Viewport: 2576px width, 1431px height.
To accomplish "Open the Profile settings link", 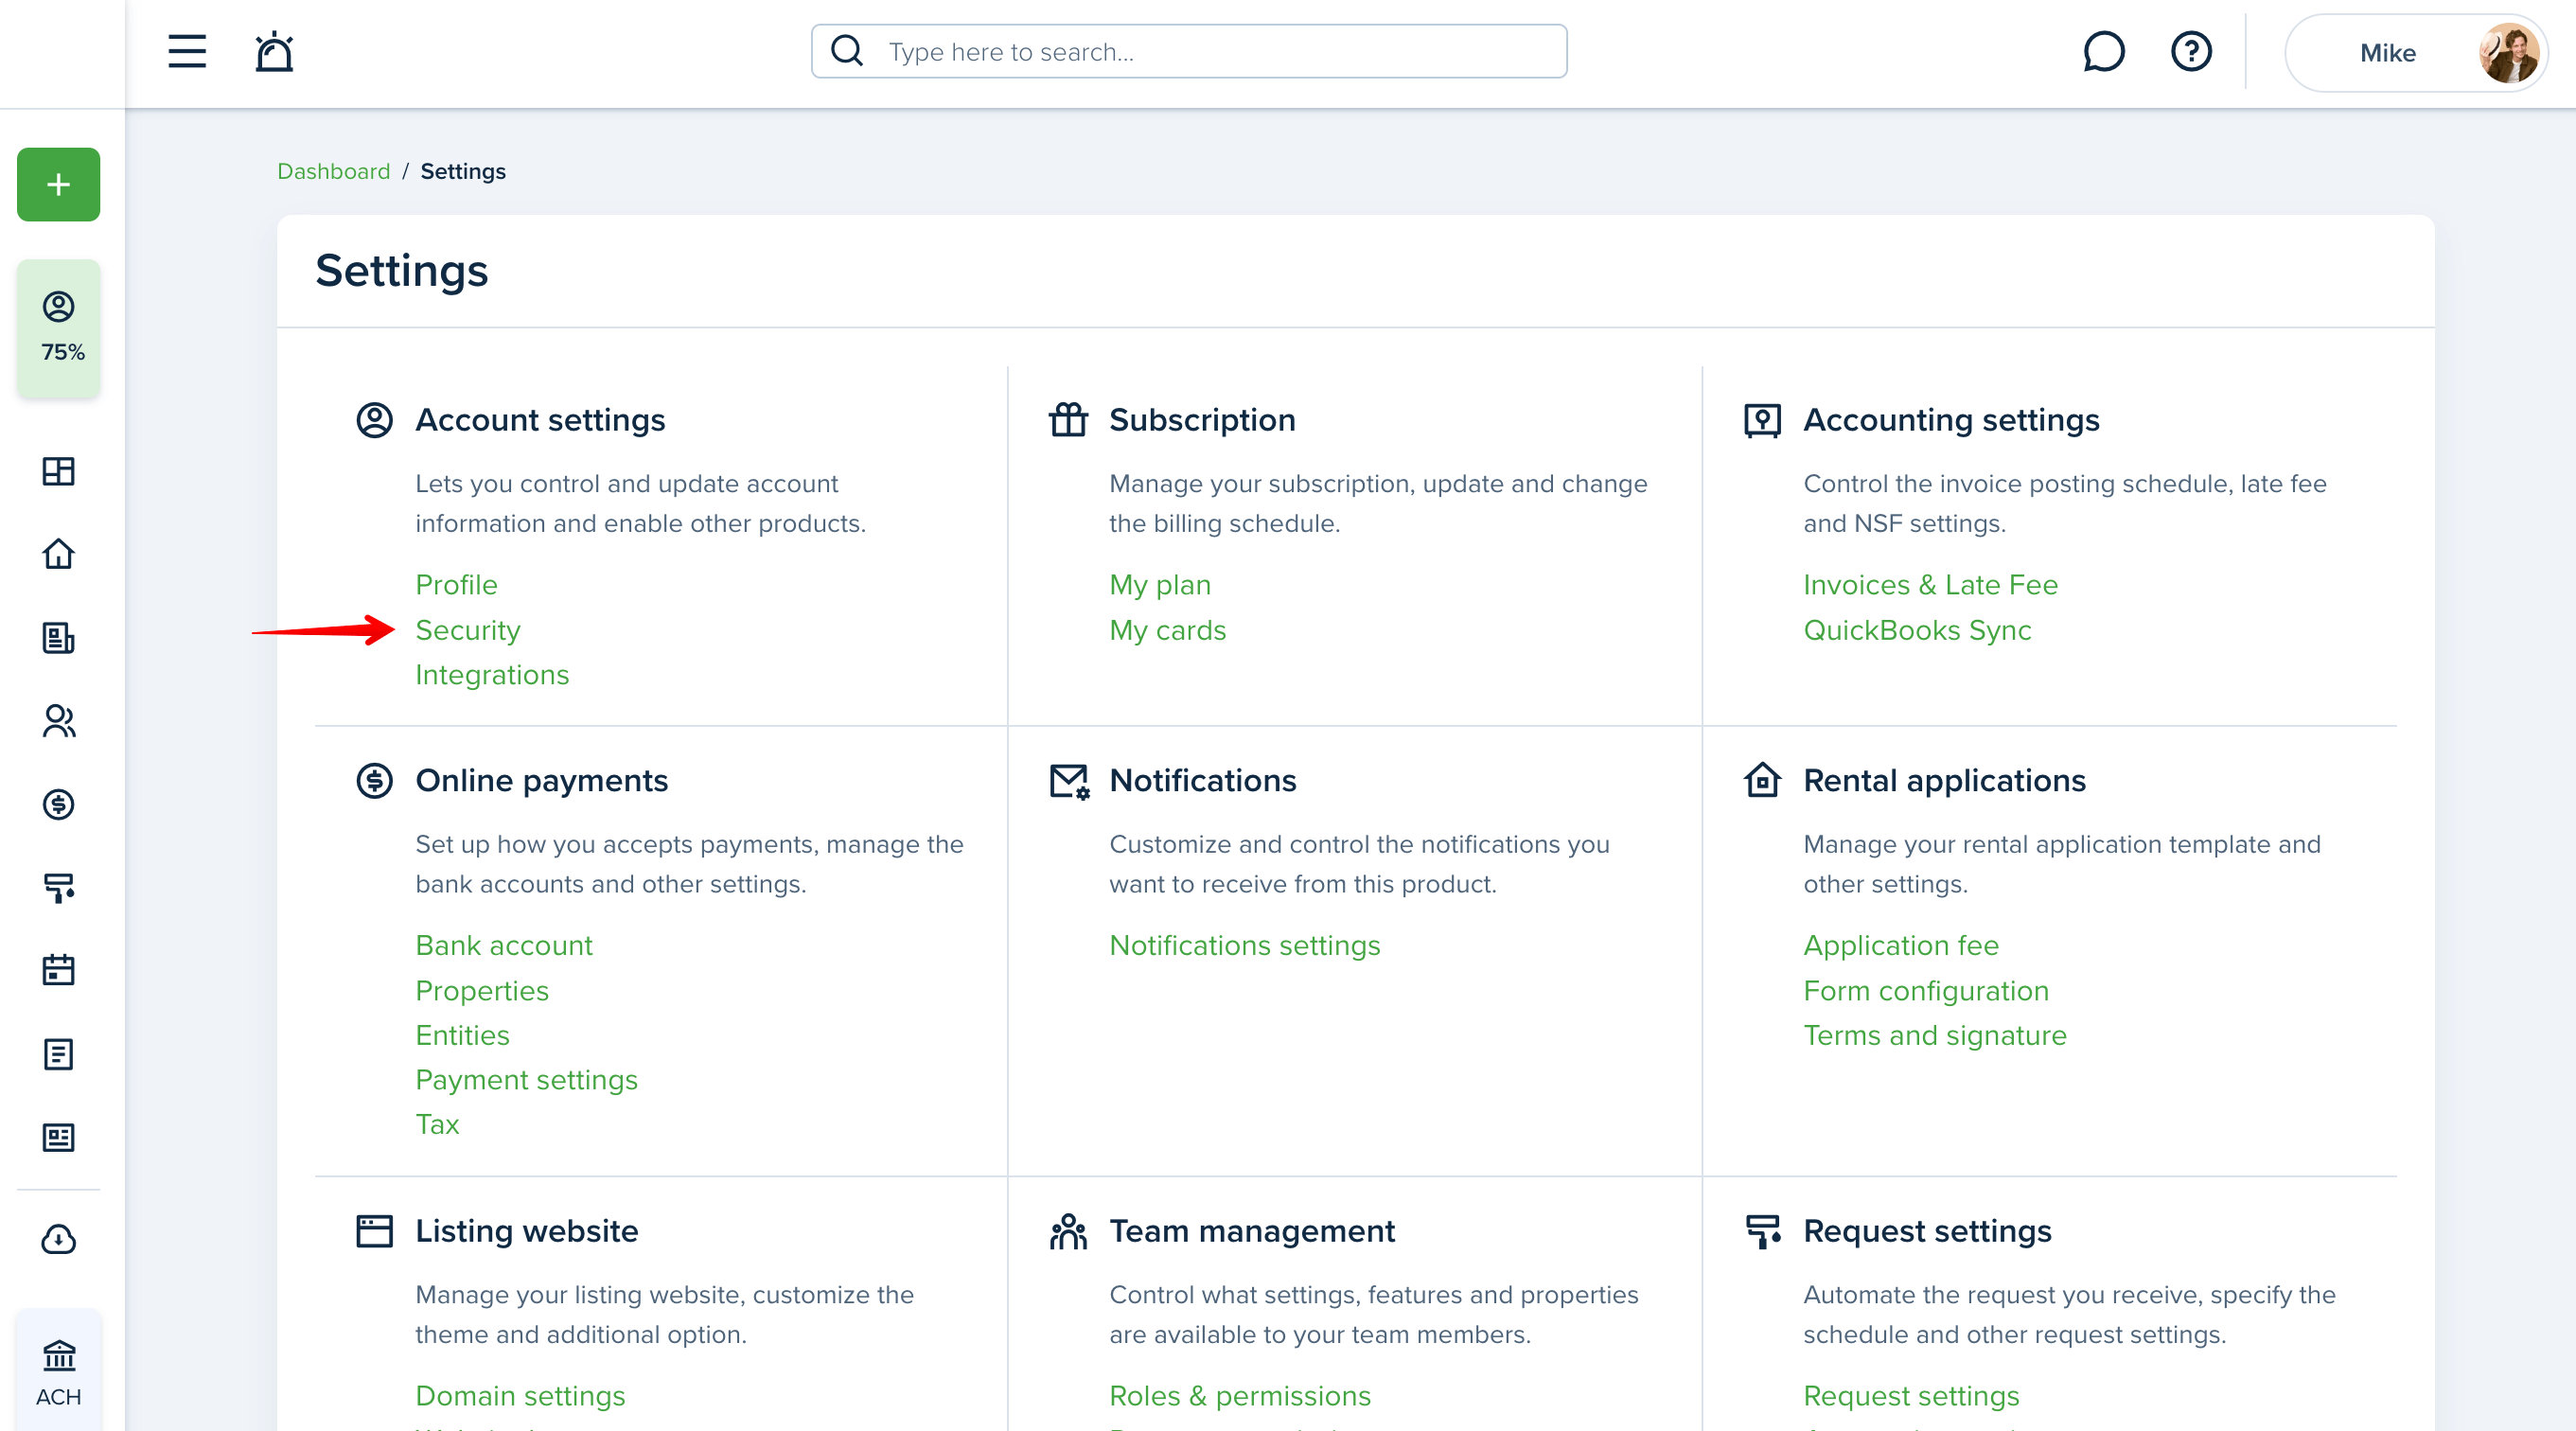I will pyautogui.click(x=456, y=584).
